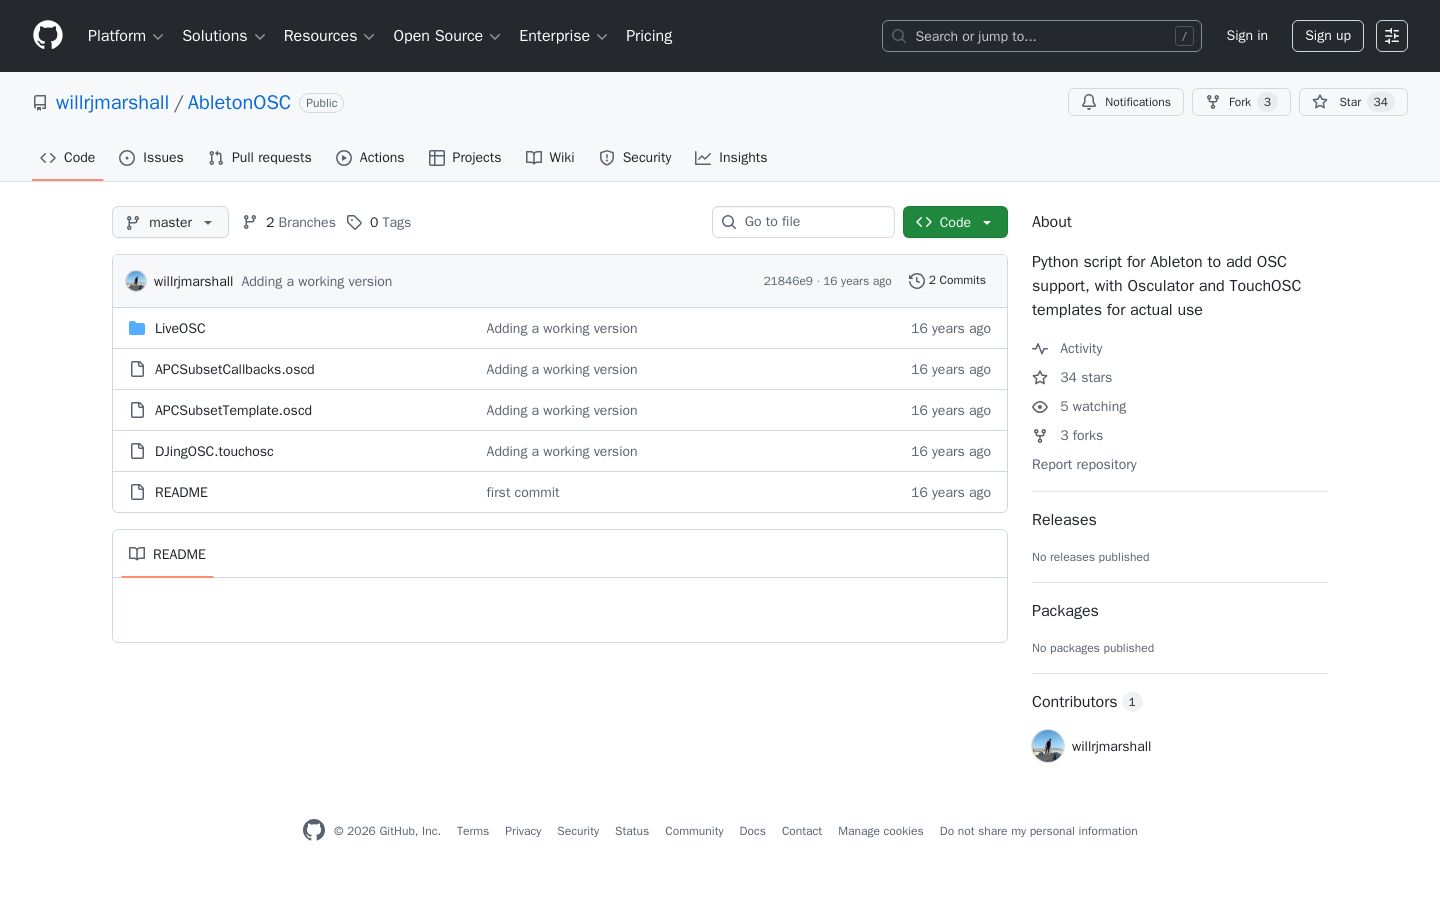The width and height of the screenshot is (1440, 900).
Task: Expand the Solutions menu
Action: (224, 36)
